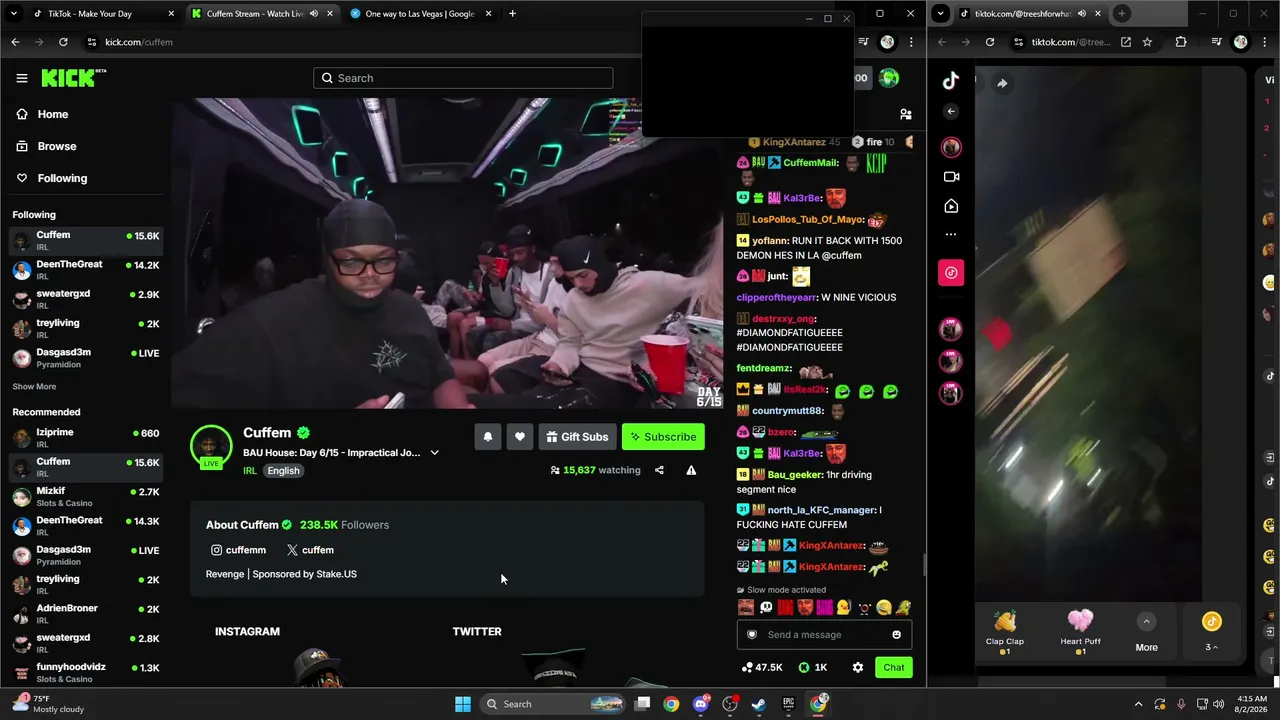Click the green Chat send button

tap(893, 667)
